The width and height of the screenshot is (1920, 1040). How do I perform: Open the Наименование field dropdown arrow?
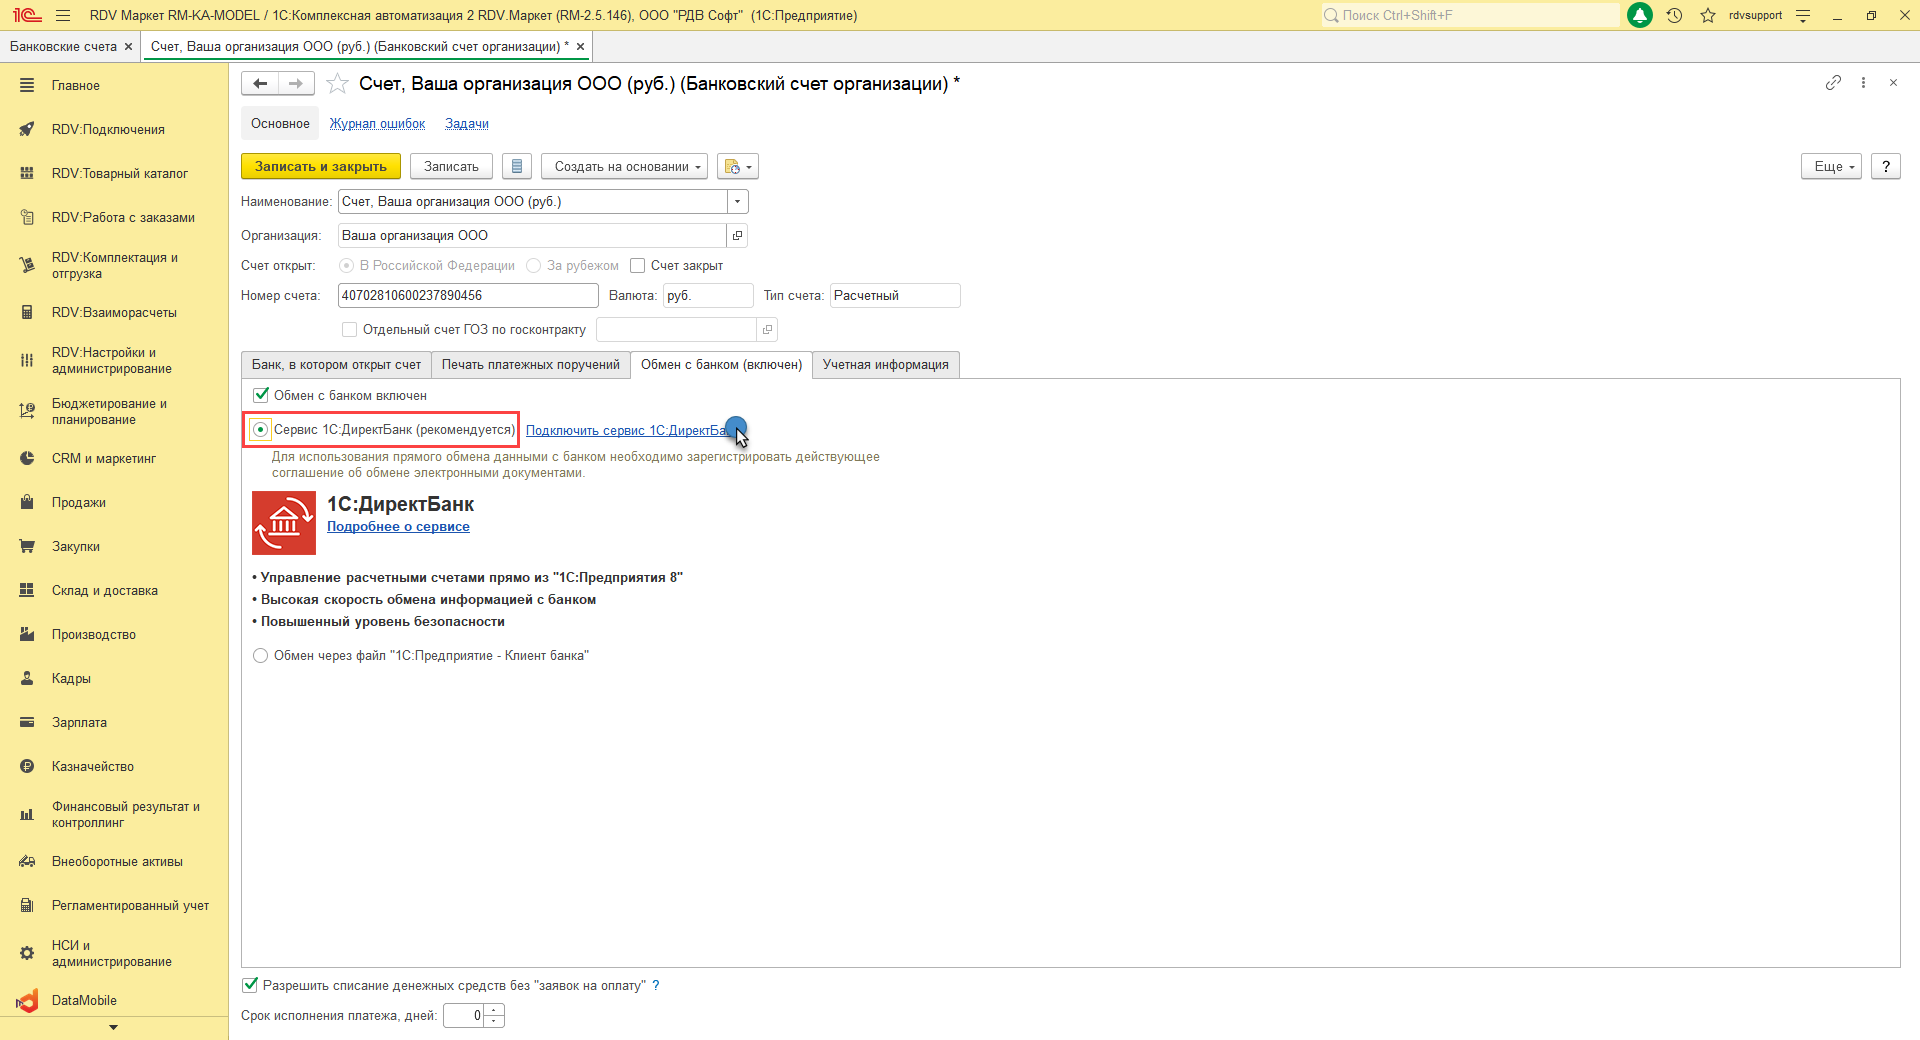[738, 202]
